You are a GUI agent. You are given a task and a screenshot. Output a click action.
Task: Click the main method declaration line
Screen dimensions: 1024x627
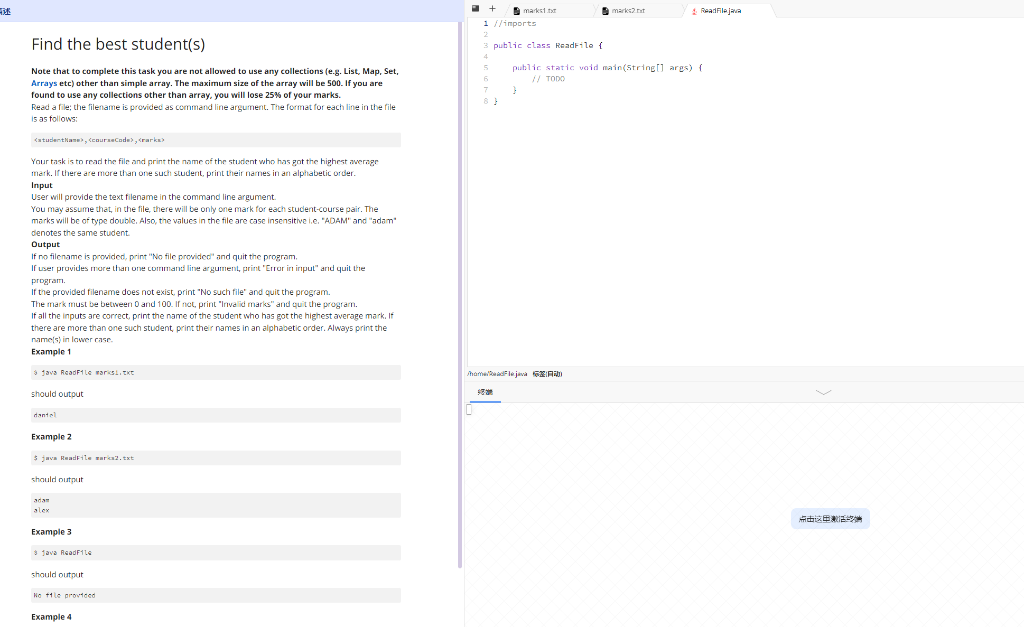pyautogui.click(x=607, y=67)
